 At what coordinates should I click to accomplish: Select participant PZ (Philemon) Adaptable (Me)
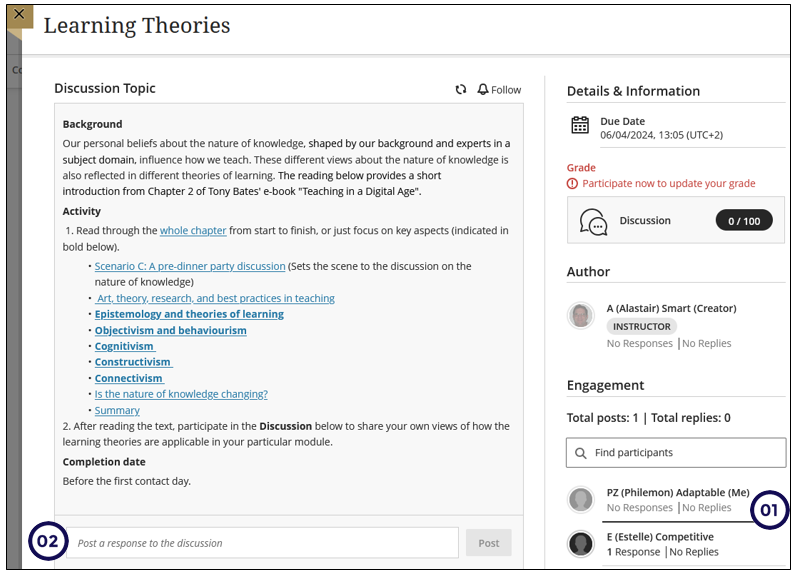point(678,493)
